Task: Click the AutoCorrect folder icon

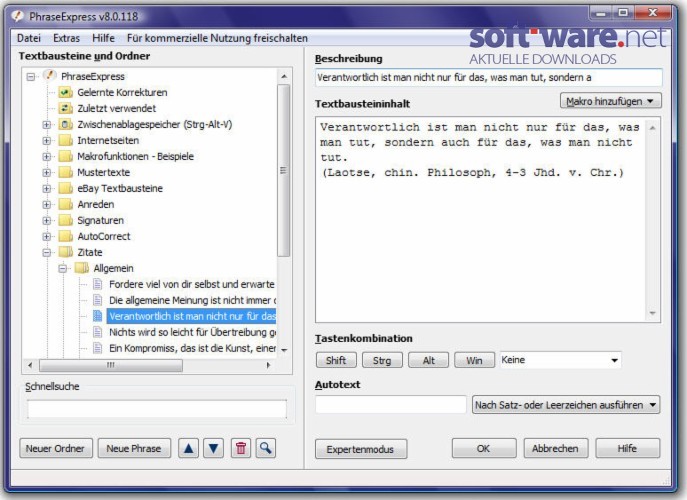Action: click(x=66, y=236)
